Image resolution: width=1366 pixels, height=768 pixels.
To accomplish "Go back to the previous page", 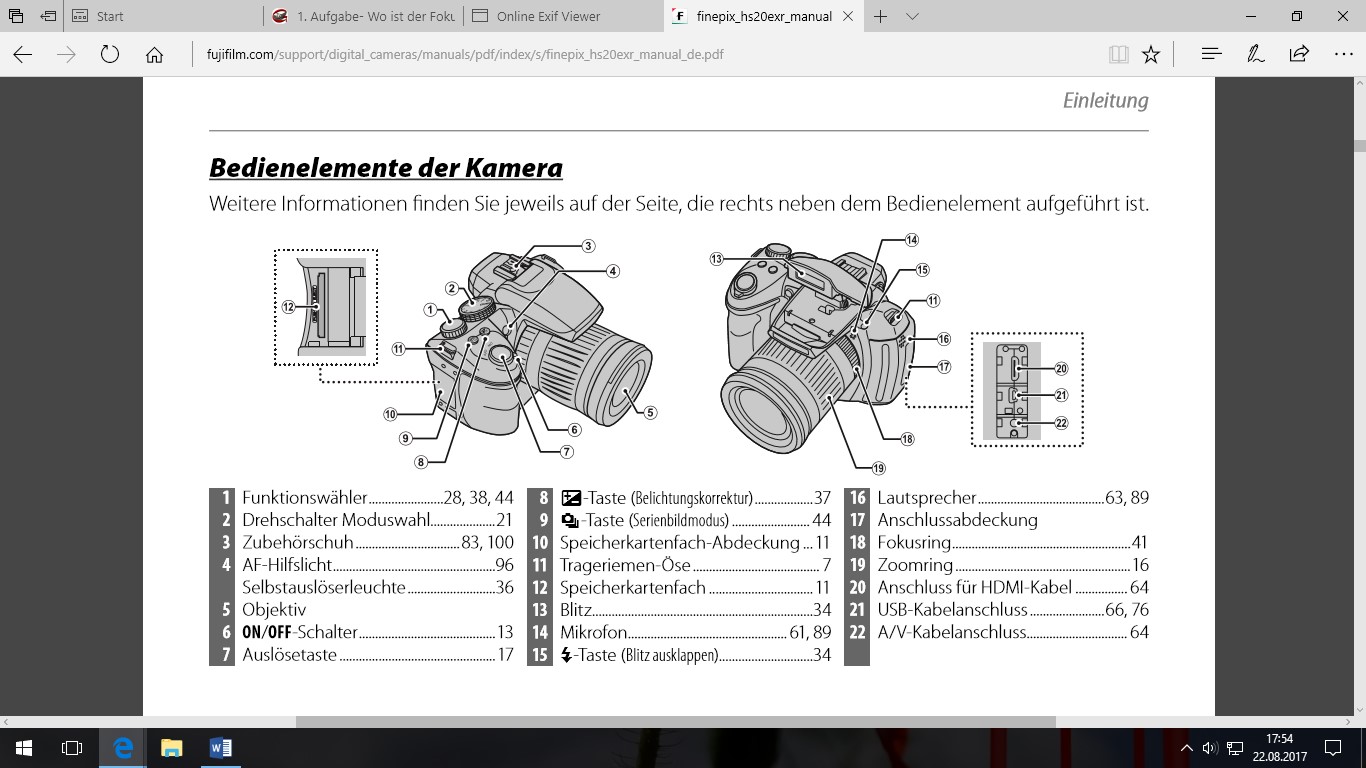I will 22,54.
